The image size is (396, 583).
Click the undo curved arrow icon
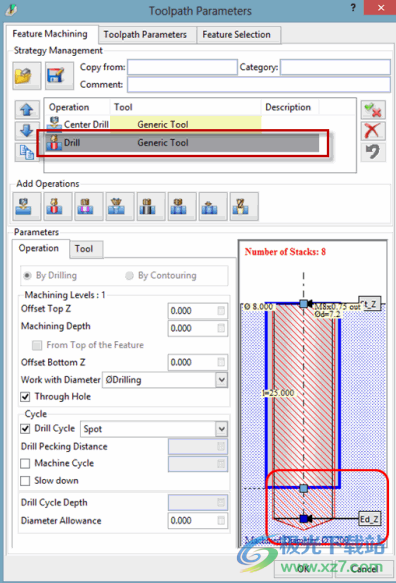tap(373, 152)
